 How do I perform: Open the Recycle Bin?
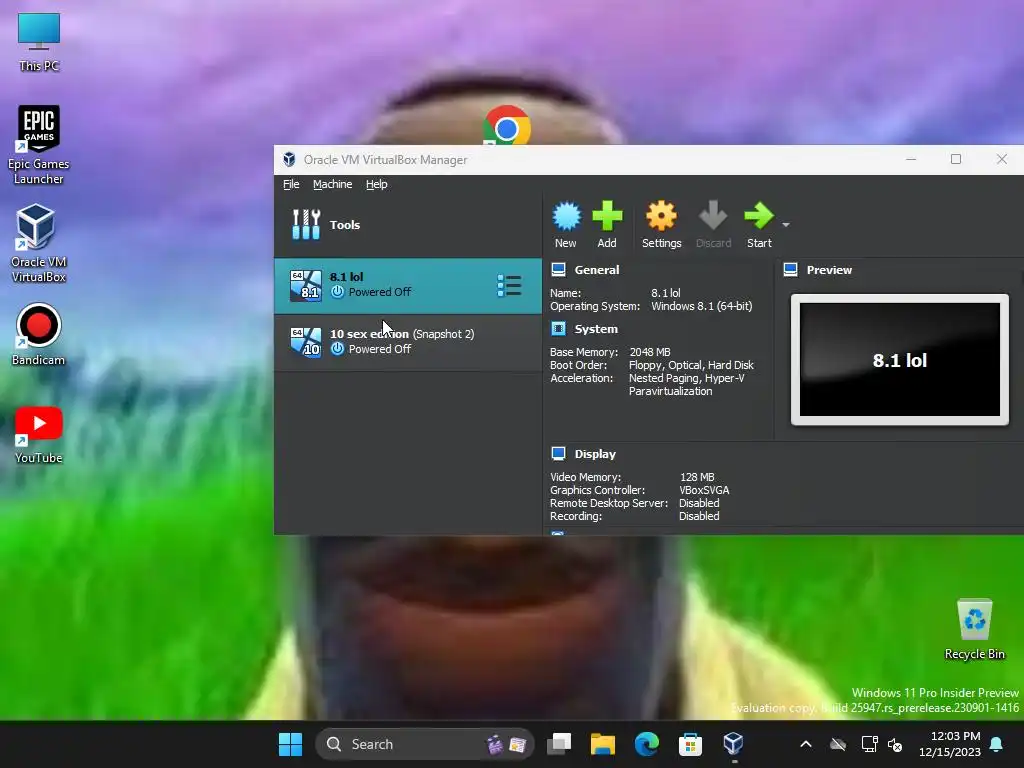tap(974, 630)
